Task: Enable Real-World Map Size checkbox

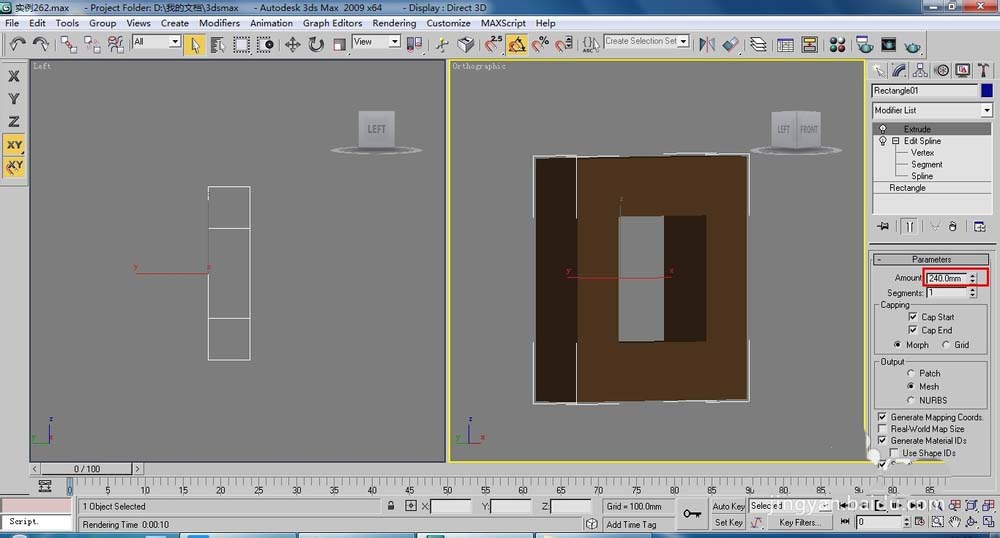Action: point(882,429)
